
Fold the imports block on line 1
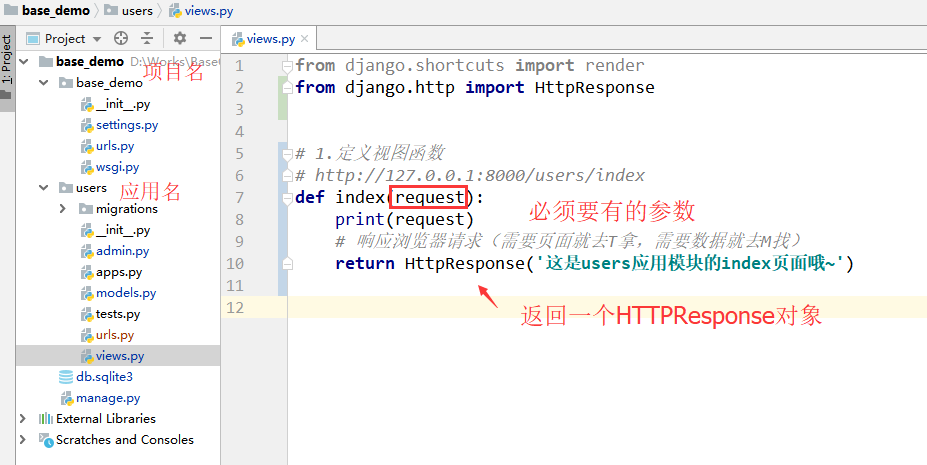[287, 66]
